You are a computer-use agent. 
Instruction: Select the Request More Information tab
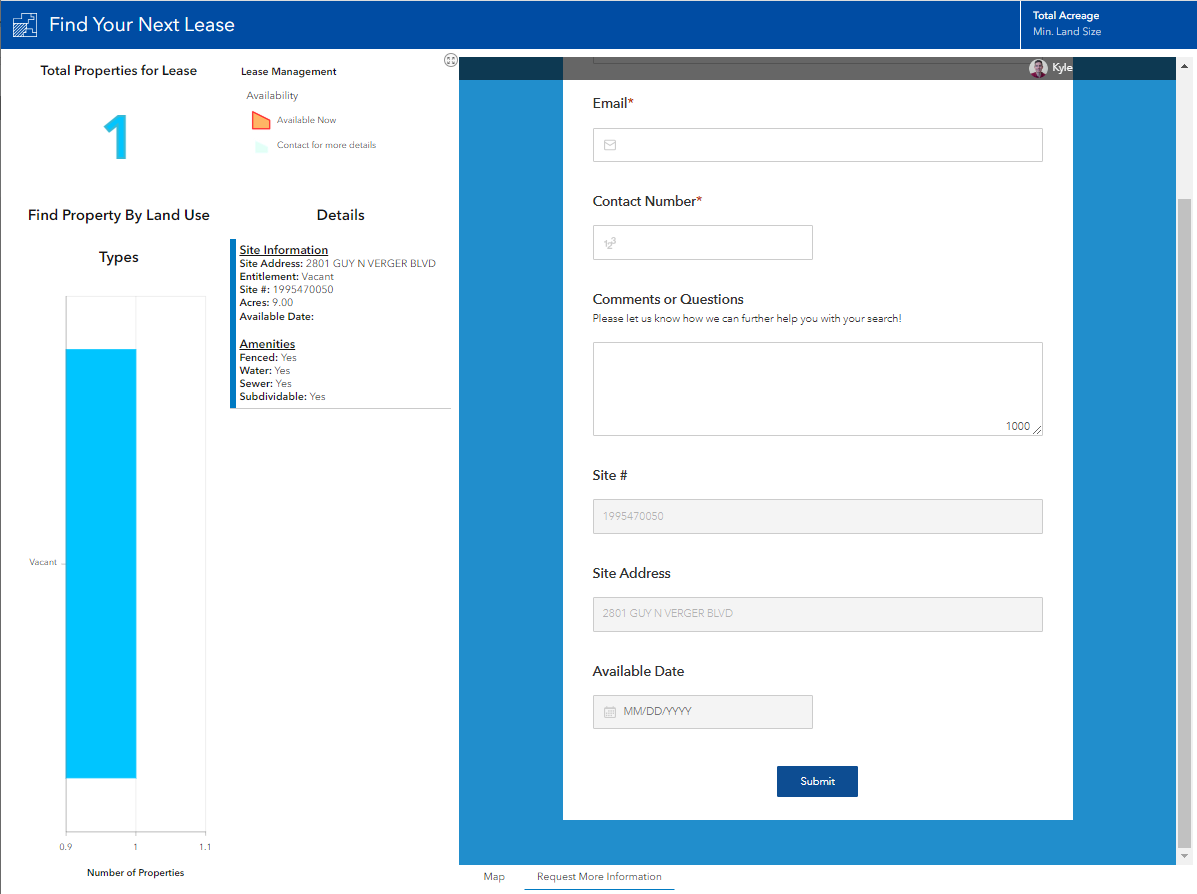[x=599, y=876]
